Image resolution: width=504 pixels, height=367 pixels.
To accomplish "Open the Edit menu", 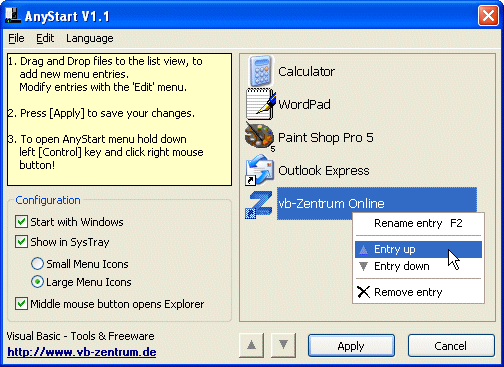I will pos(45,38).
